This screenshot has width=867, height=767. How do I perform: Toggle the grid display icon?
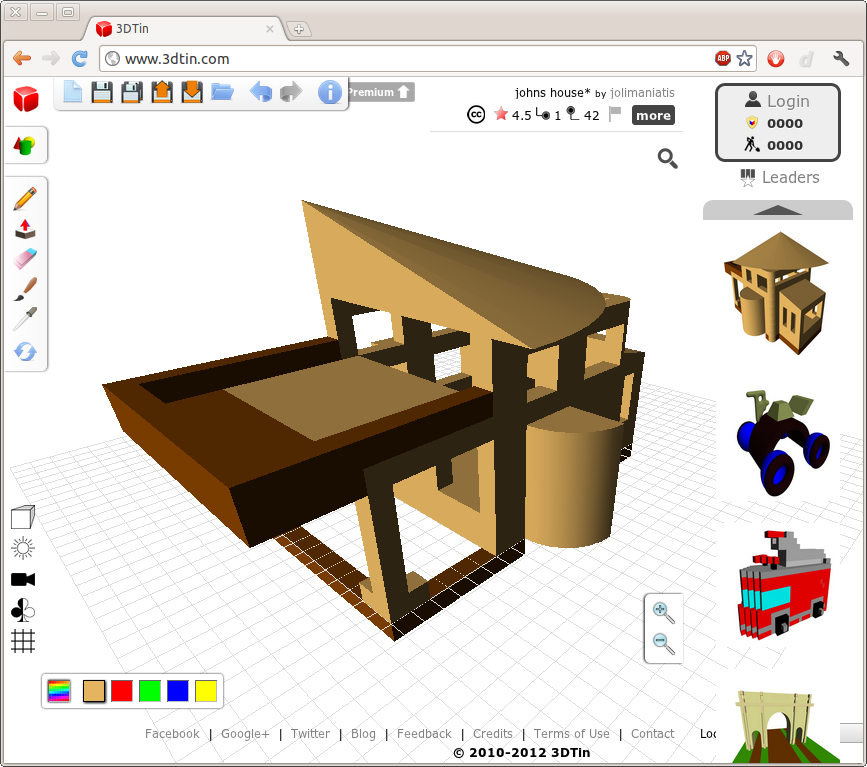pyautogui.click(x=23, y=641)
